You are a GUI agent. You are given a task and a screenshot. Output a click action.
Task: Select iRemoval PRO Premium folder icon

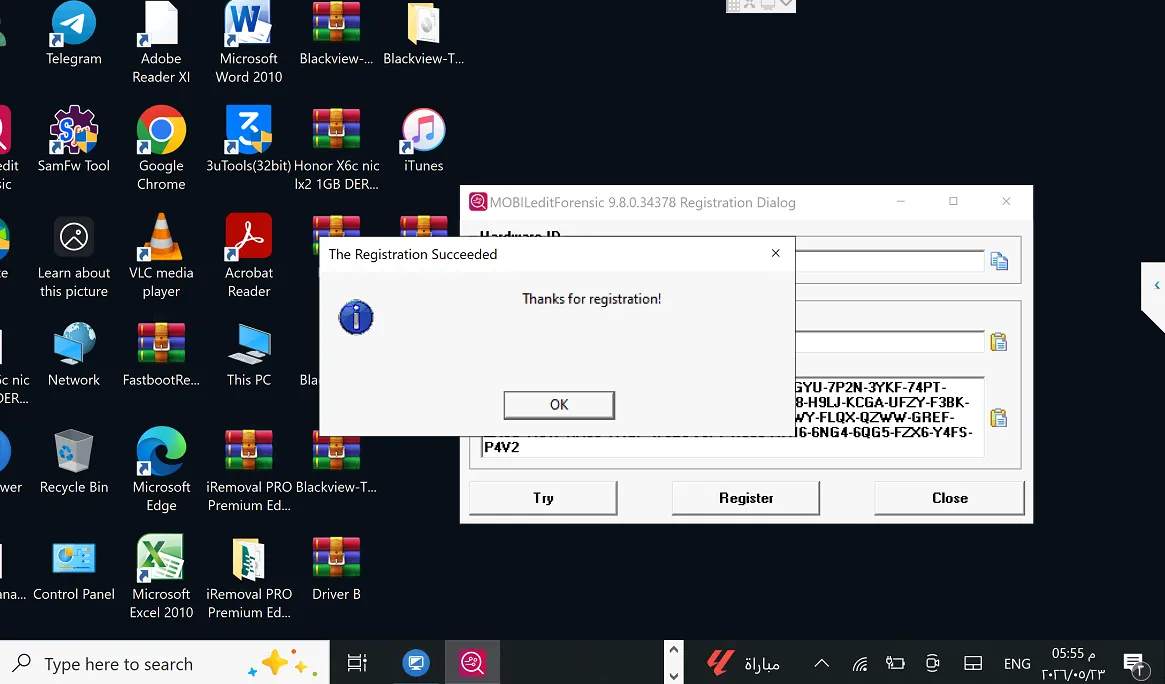click(x=249, y=577)
